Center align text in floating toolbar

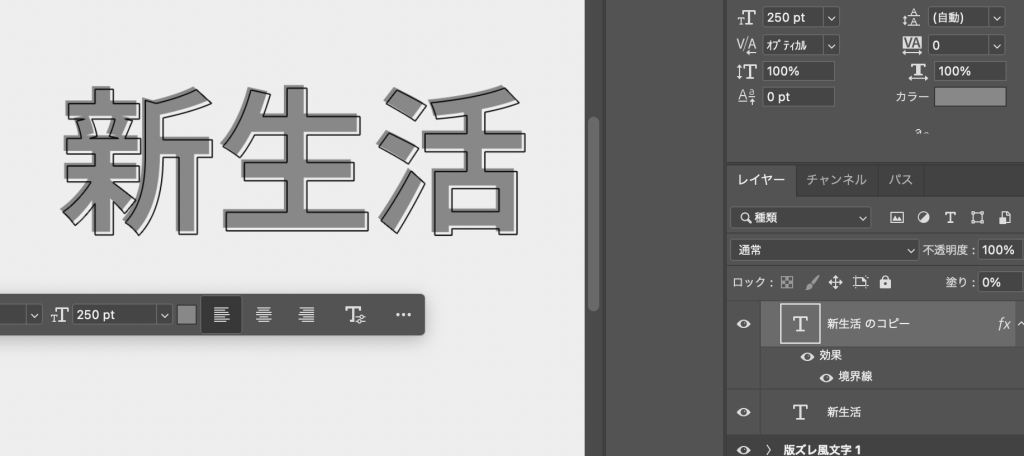264,314
